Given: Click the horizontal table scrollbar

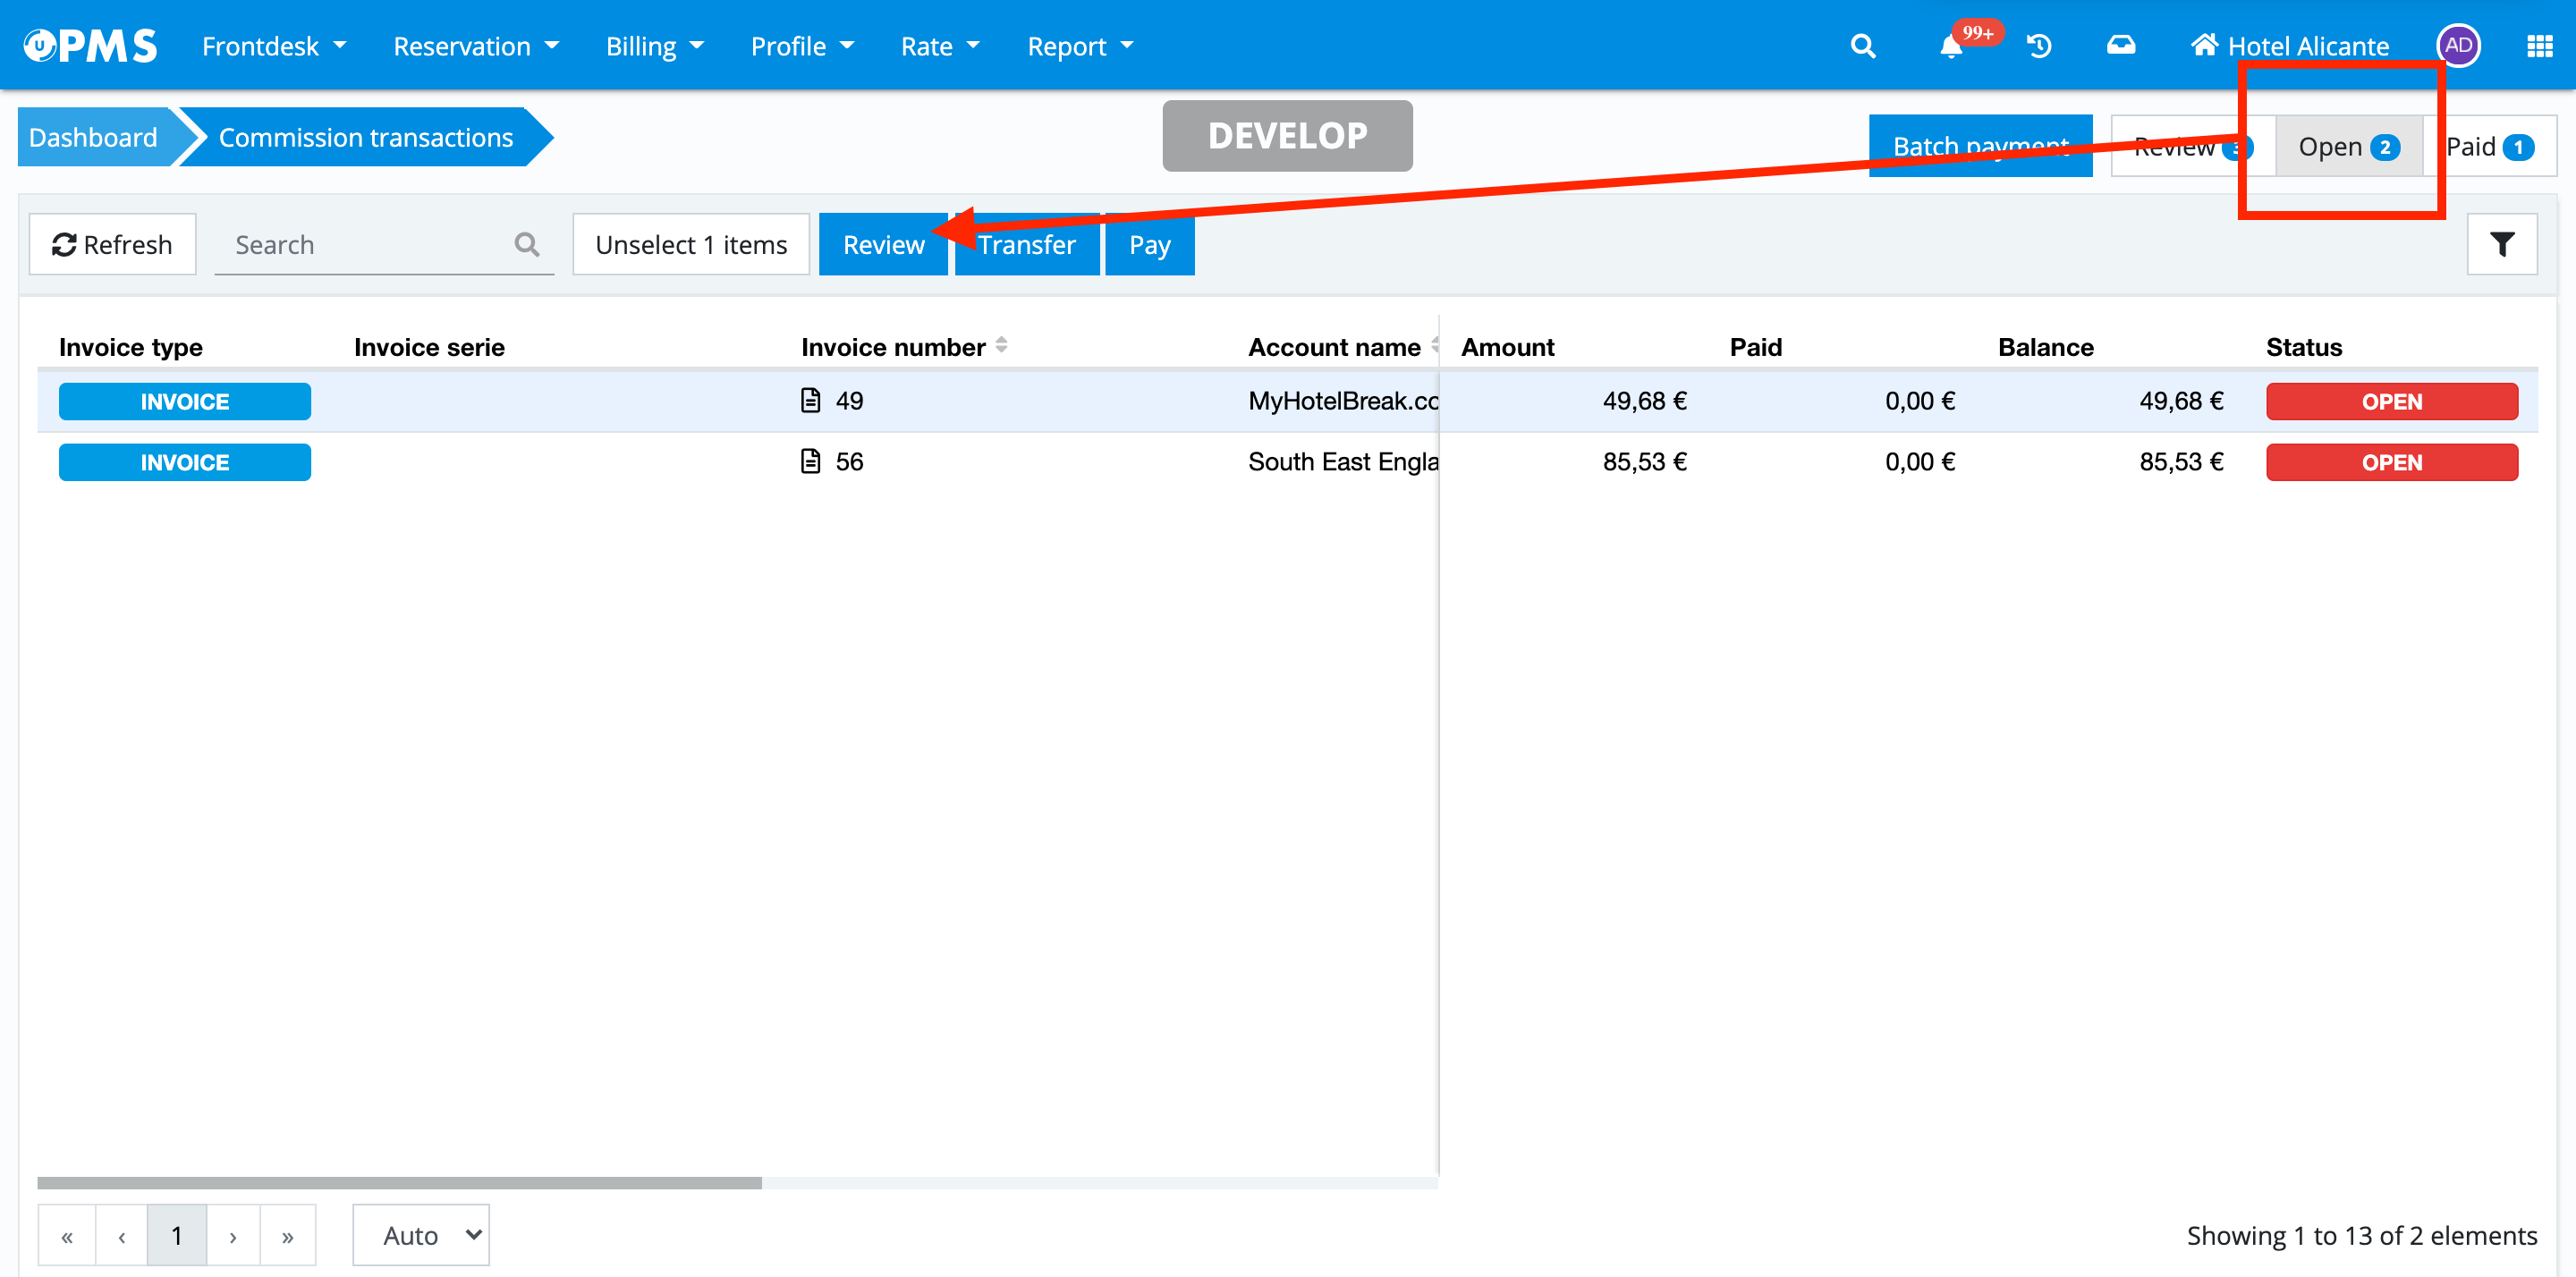Looking at the screenshot, I should coord(399,1183).
